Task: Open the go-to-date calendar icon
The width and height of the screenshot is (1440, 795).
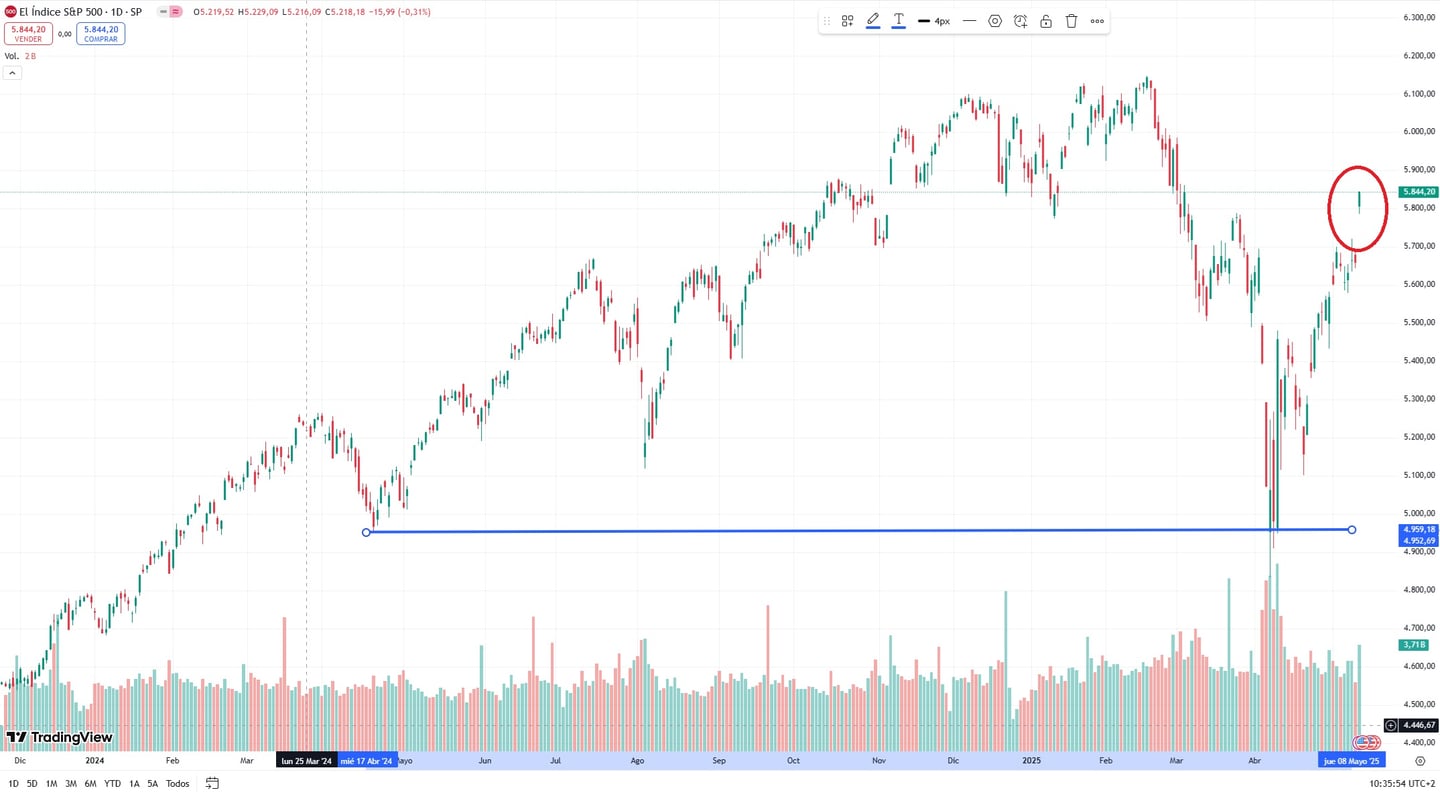Action: click(212, 783)
